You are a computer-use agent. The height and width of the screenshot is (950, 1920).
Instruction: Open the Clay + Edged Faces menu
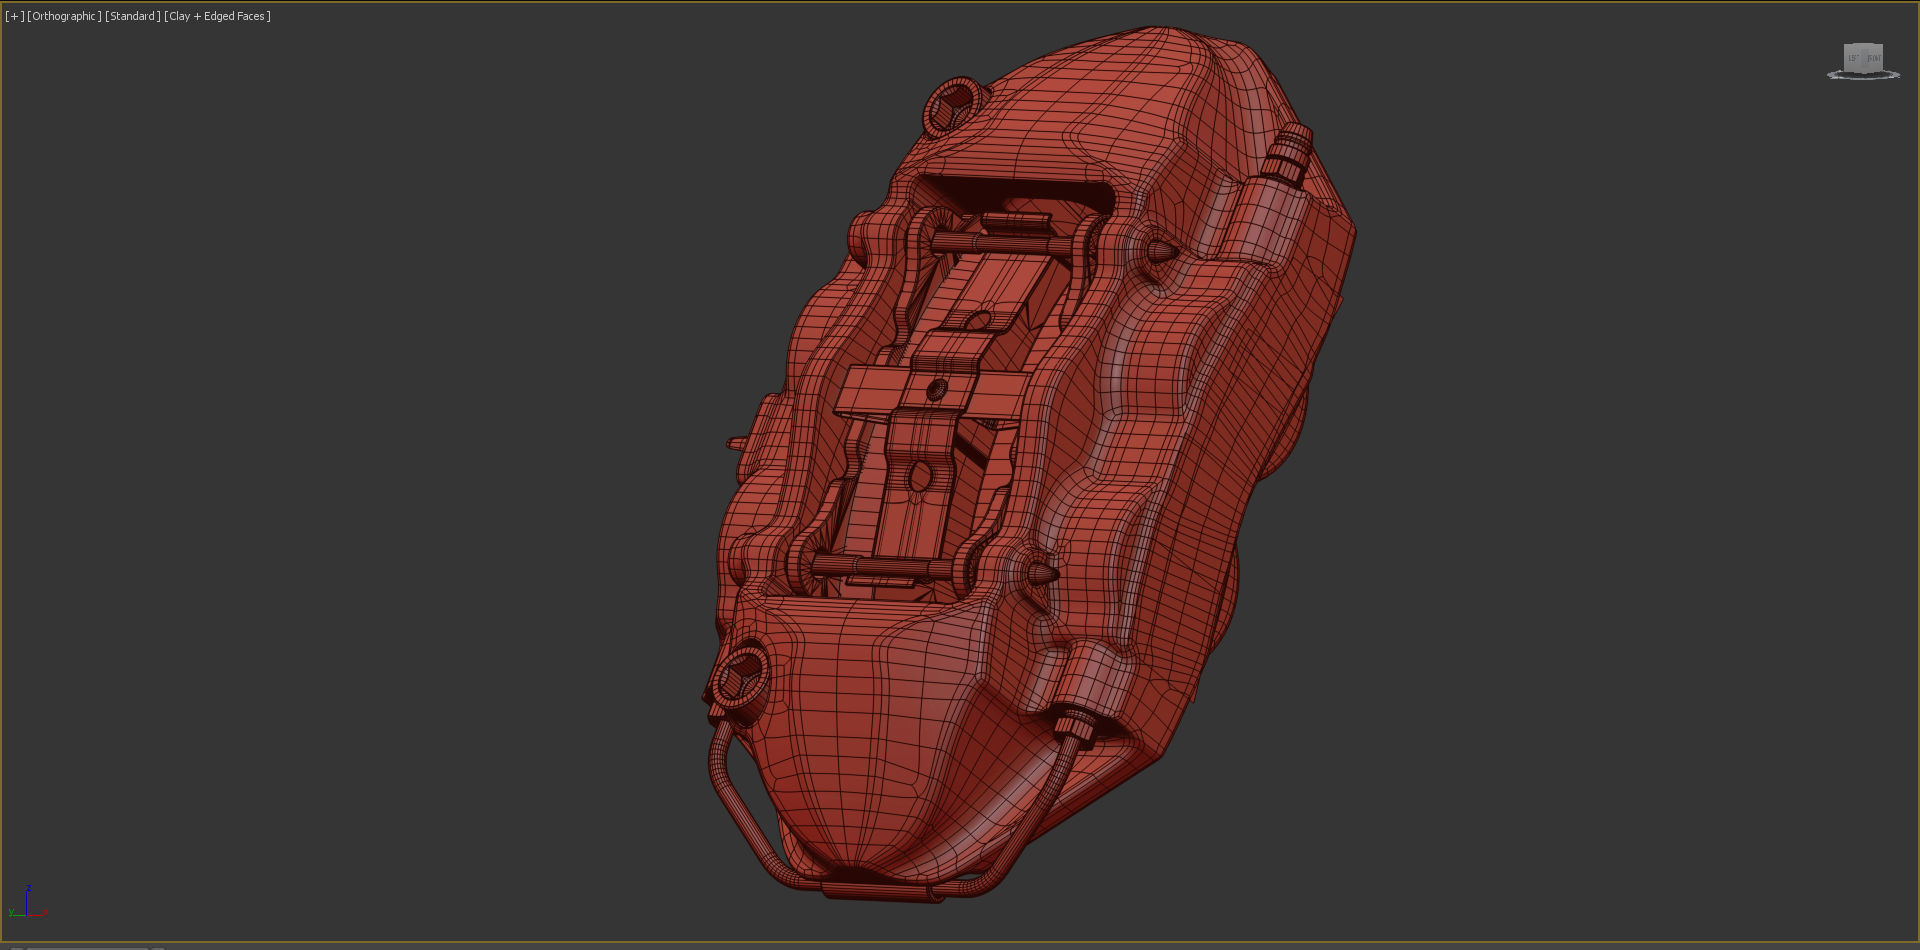(218, 16)
